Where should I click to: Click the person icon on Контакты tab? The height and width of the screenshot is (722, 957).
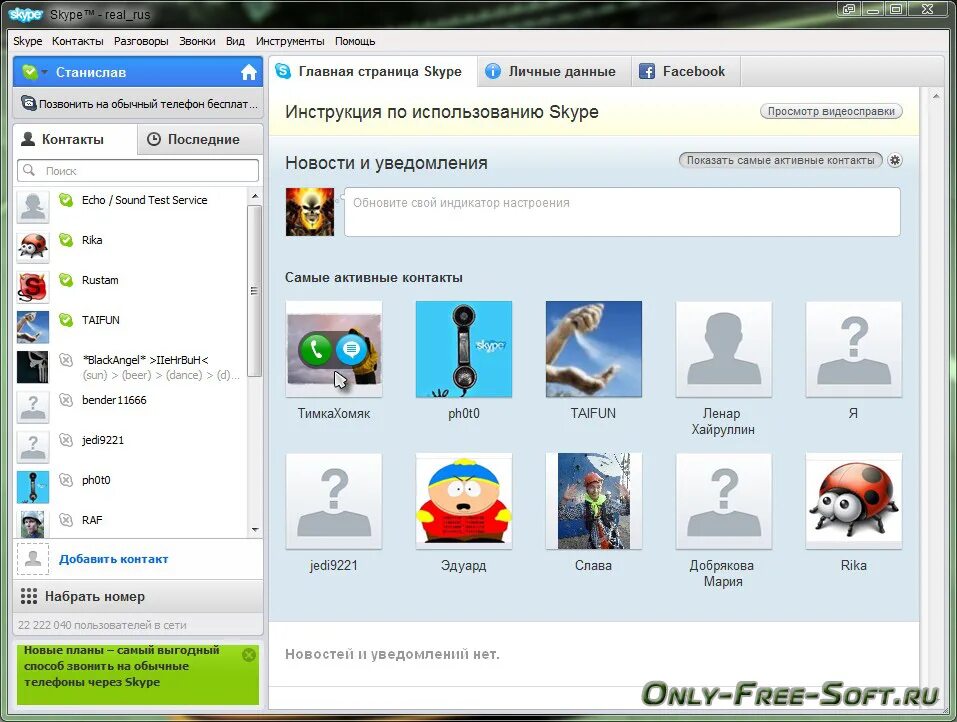28,139
